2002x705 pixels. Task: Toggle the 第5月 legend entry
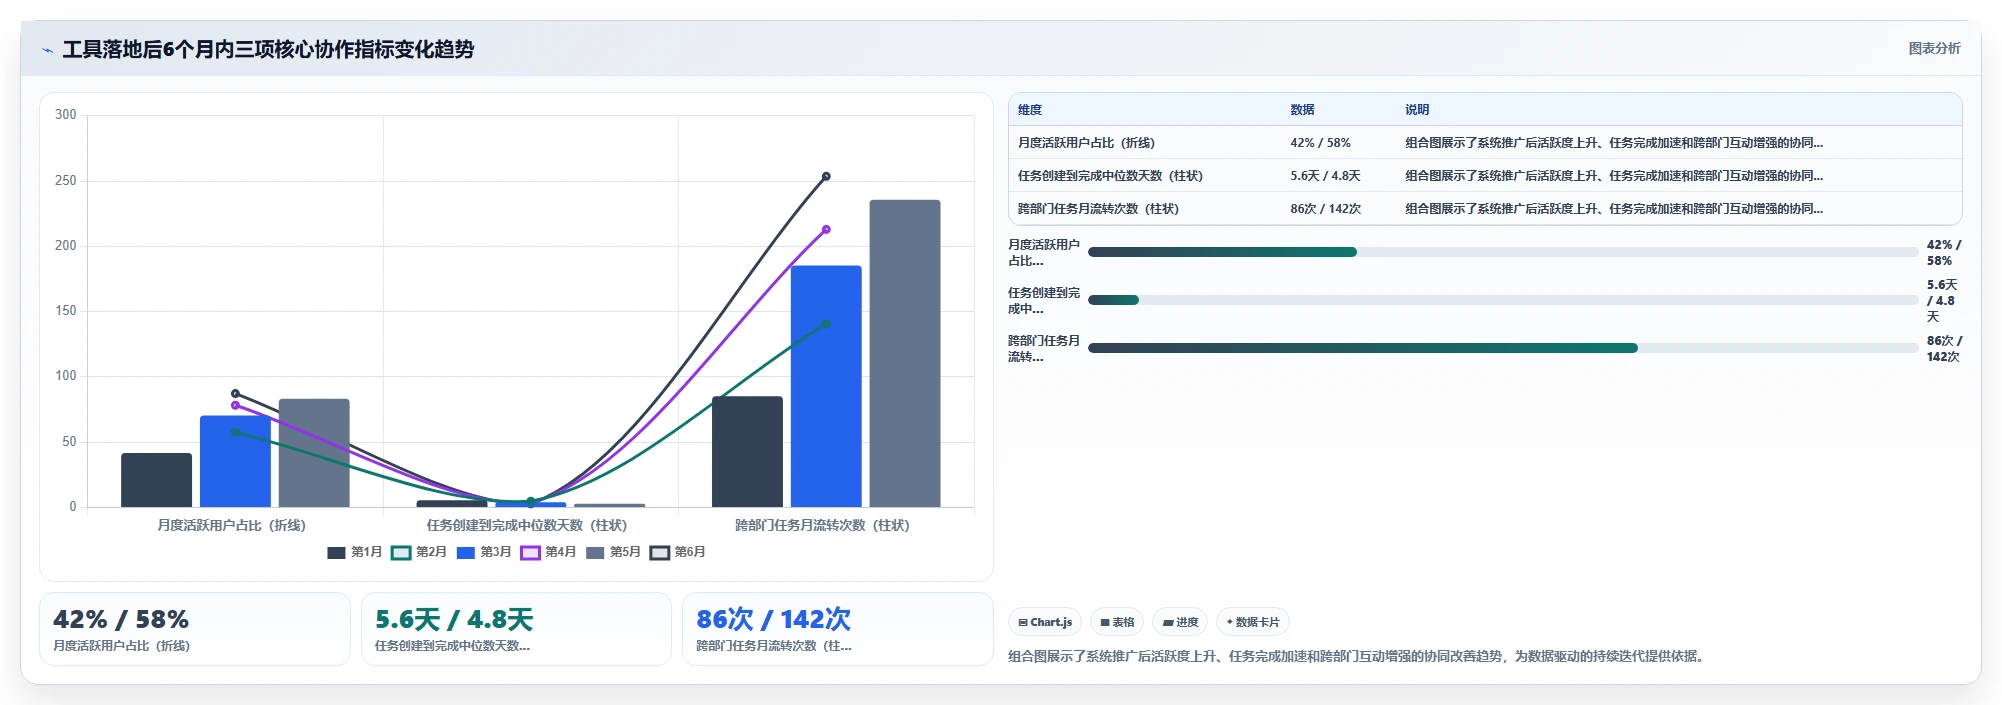[613, 552]
